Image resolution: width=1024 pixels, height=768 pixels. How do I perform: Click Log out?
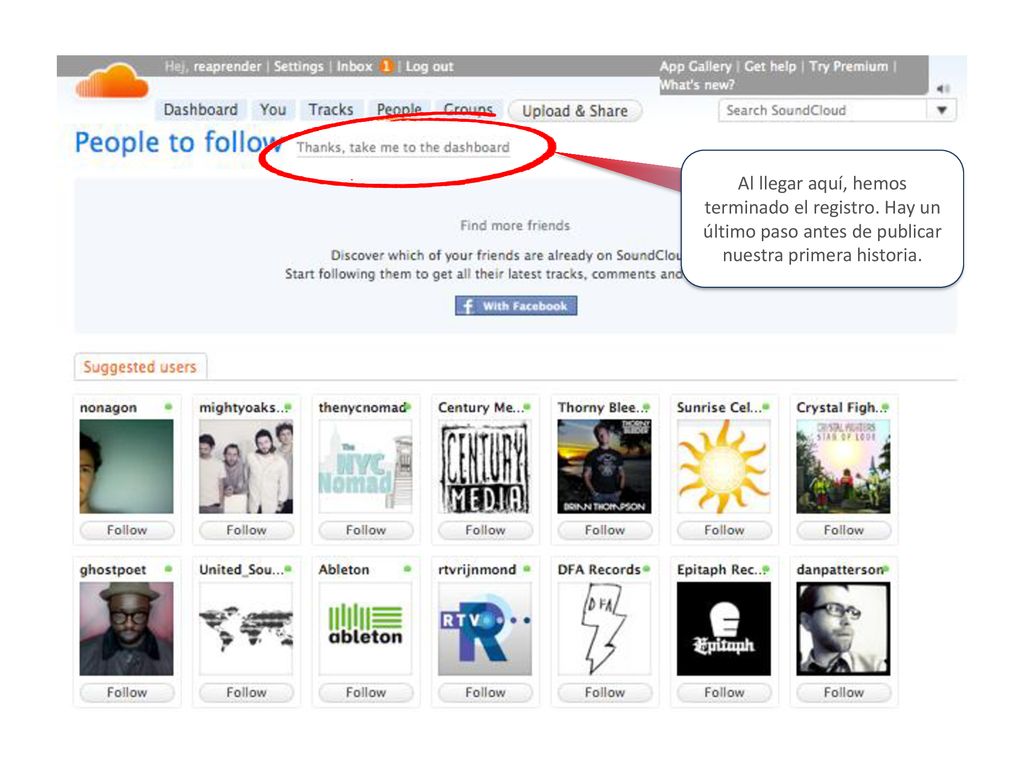429,66
